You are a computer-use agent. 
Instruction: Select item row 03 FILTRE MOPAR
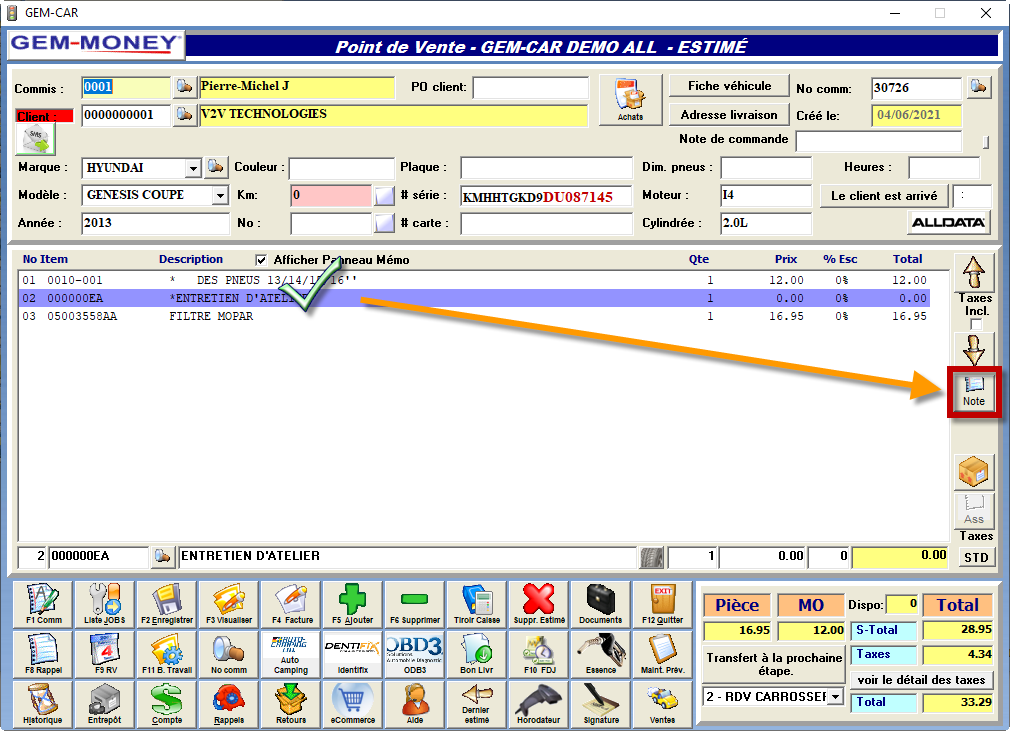pos(474,316)
